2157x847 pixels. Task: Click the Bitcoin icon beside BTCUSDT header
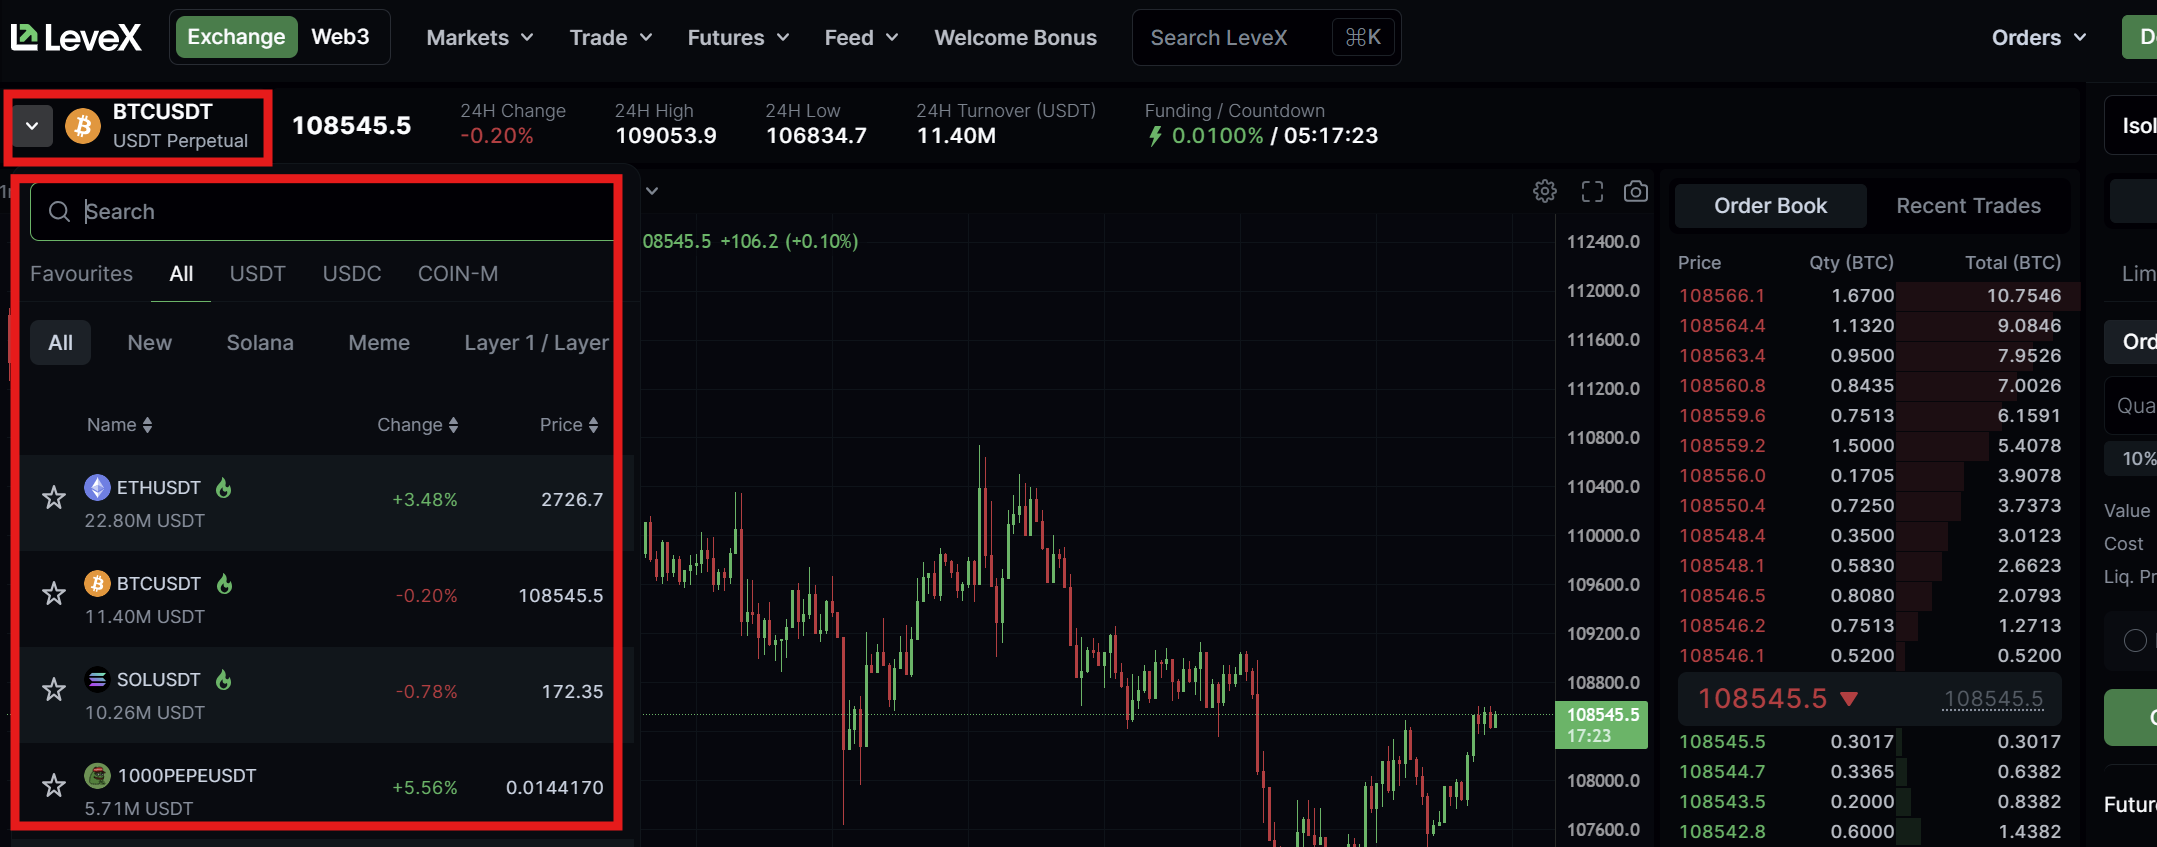83,126
